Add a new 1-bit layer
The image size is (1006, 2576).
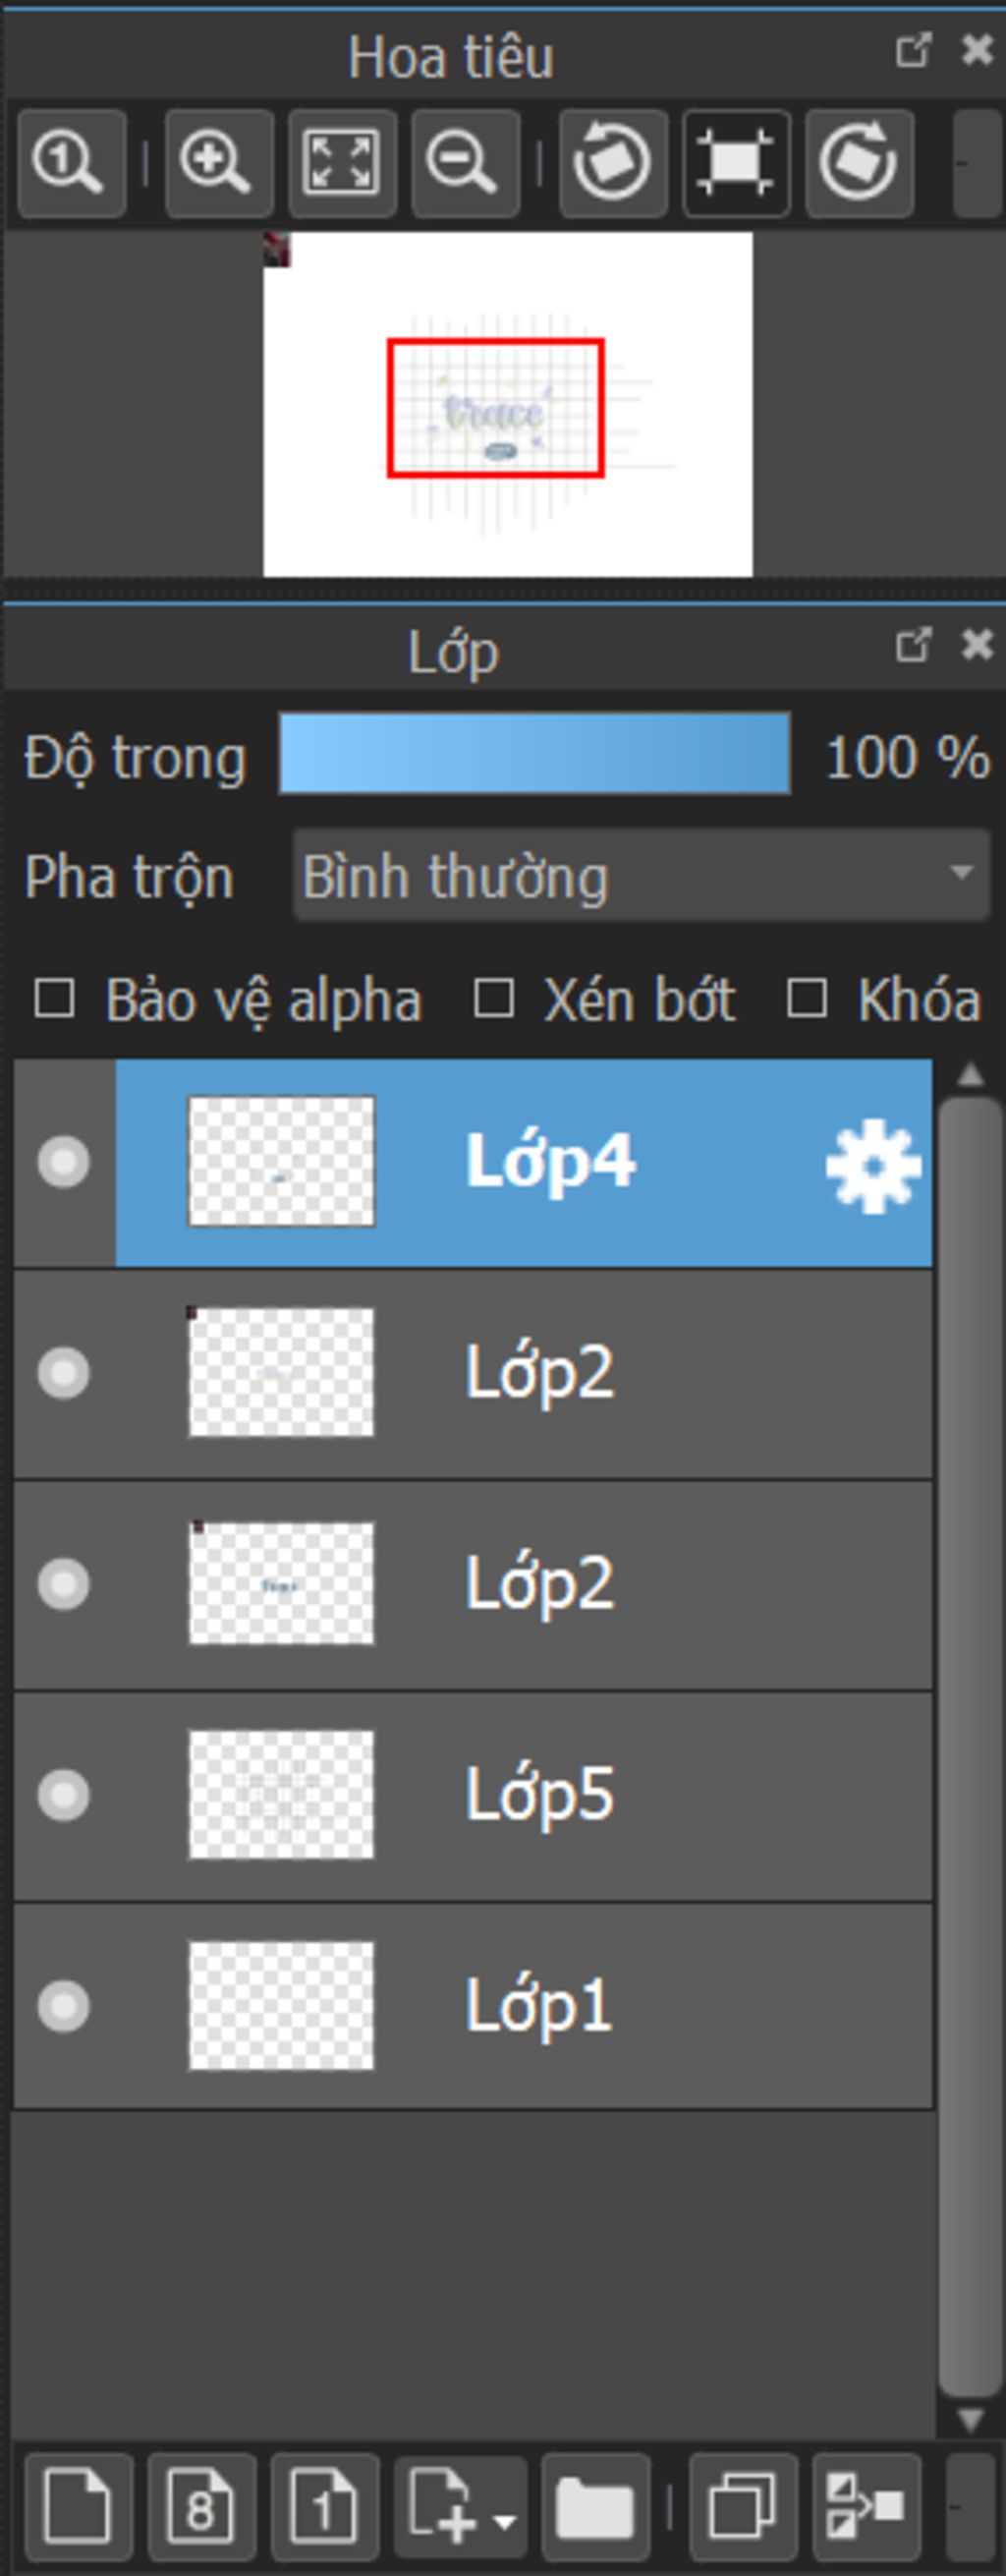(x=324, y=2505)
